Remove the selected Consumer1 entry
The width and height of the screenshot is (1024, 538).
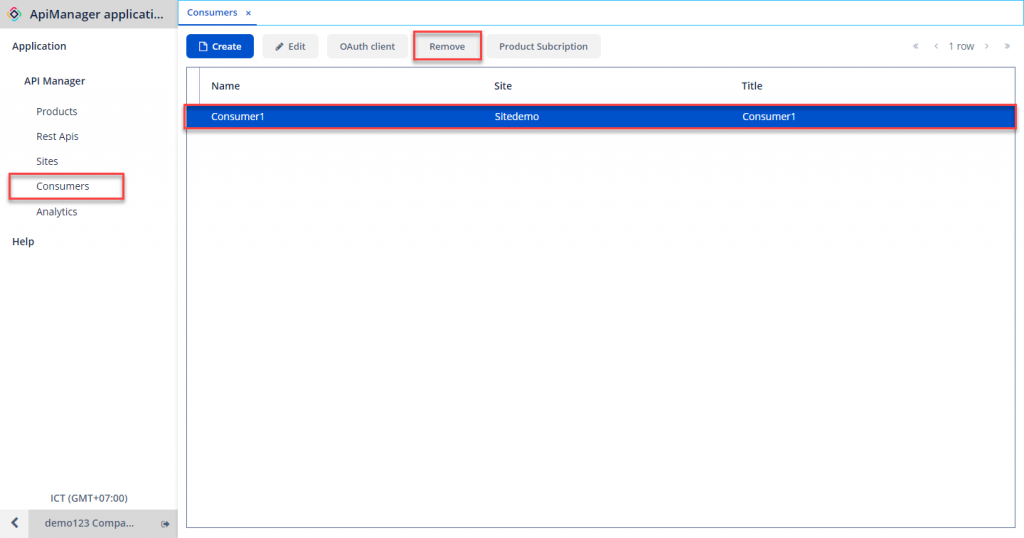[x=447, y=46]
